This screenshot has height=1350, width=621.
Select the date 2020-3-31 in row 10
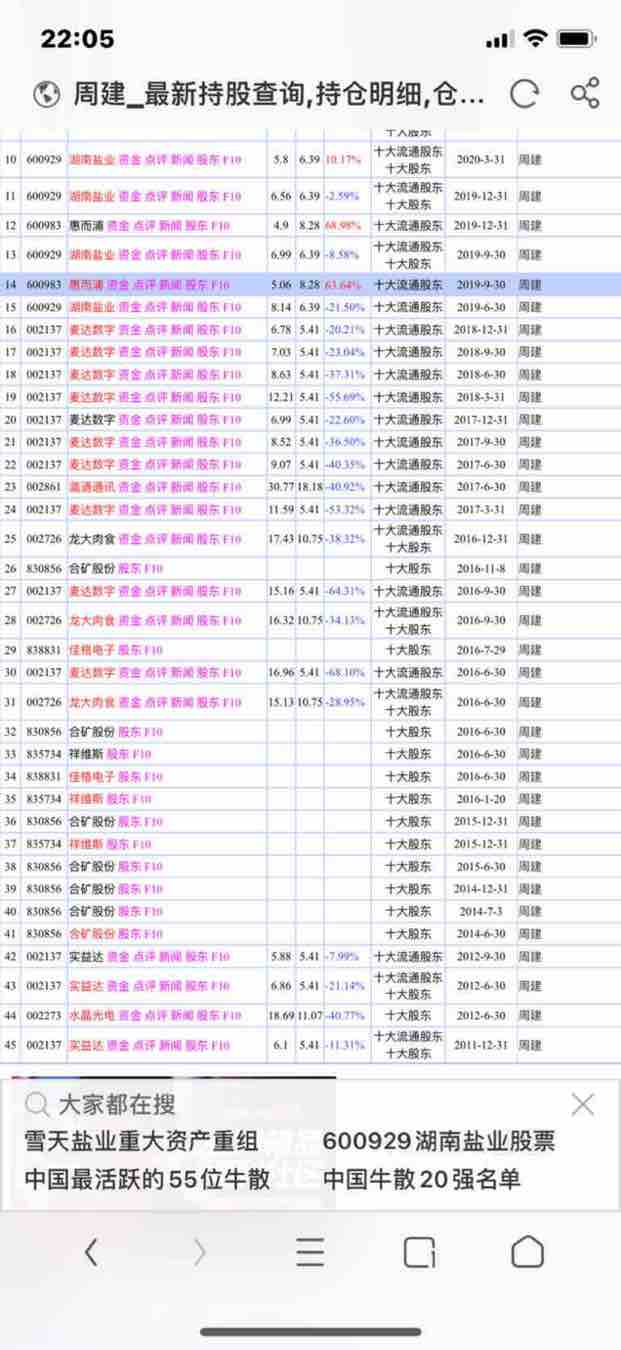coord(481,160)
